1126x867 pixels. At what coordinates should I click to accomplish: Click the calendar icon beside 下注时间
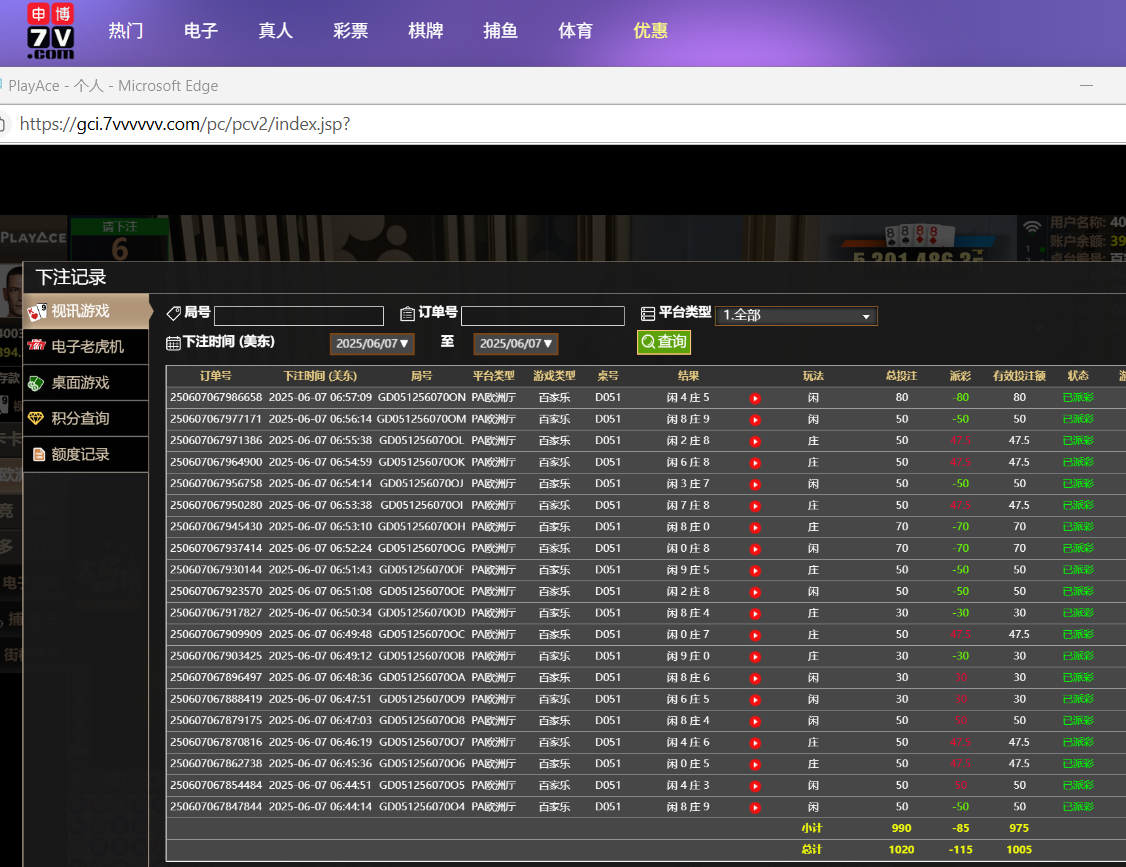(173, 343)
